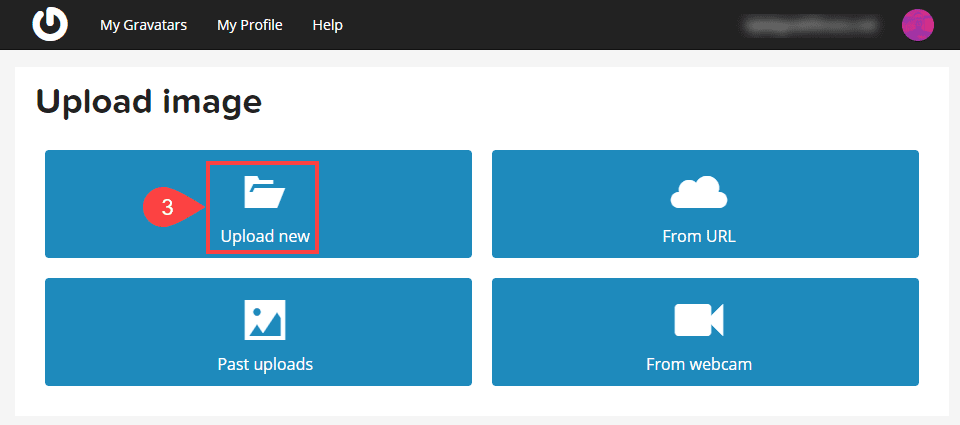The image size is (960, 425).
Task: Click the red step 3 callout marker
Action: [x=170, y=207]
